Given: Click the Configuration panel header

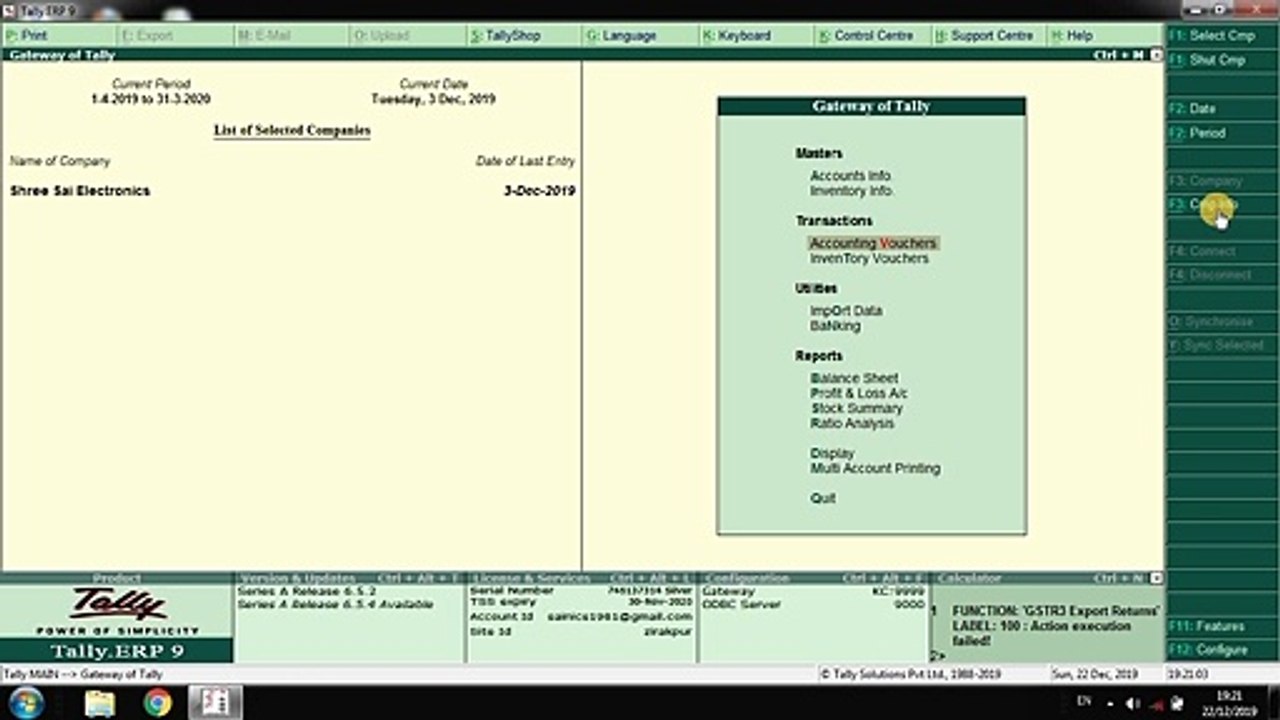Looking at the screenshot, I should pos(813,578).
